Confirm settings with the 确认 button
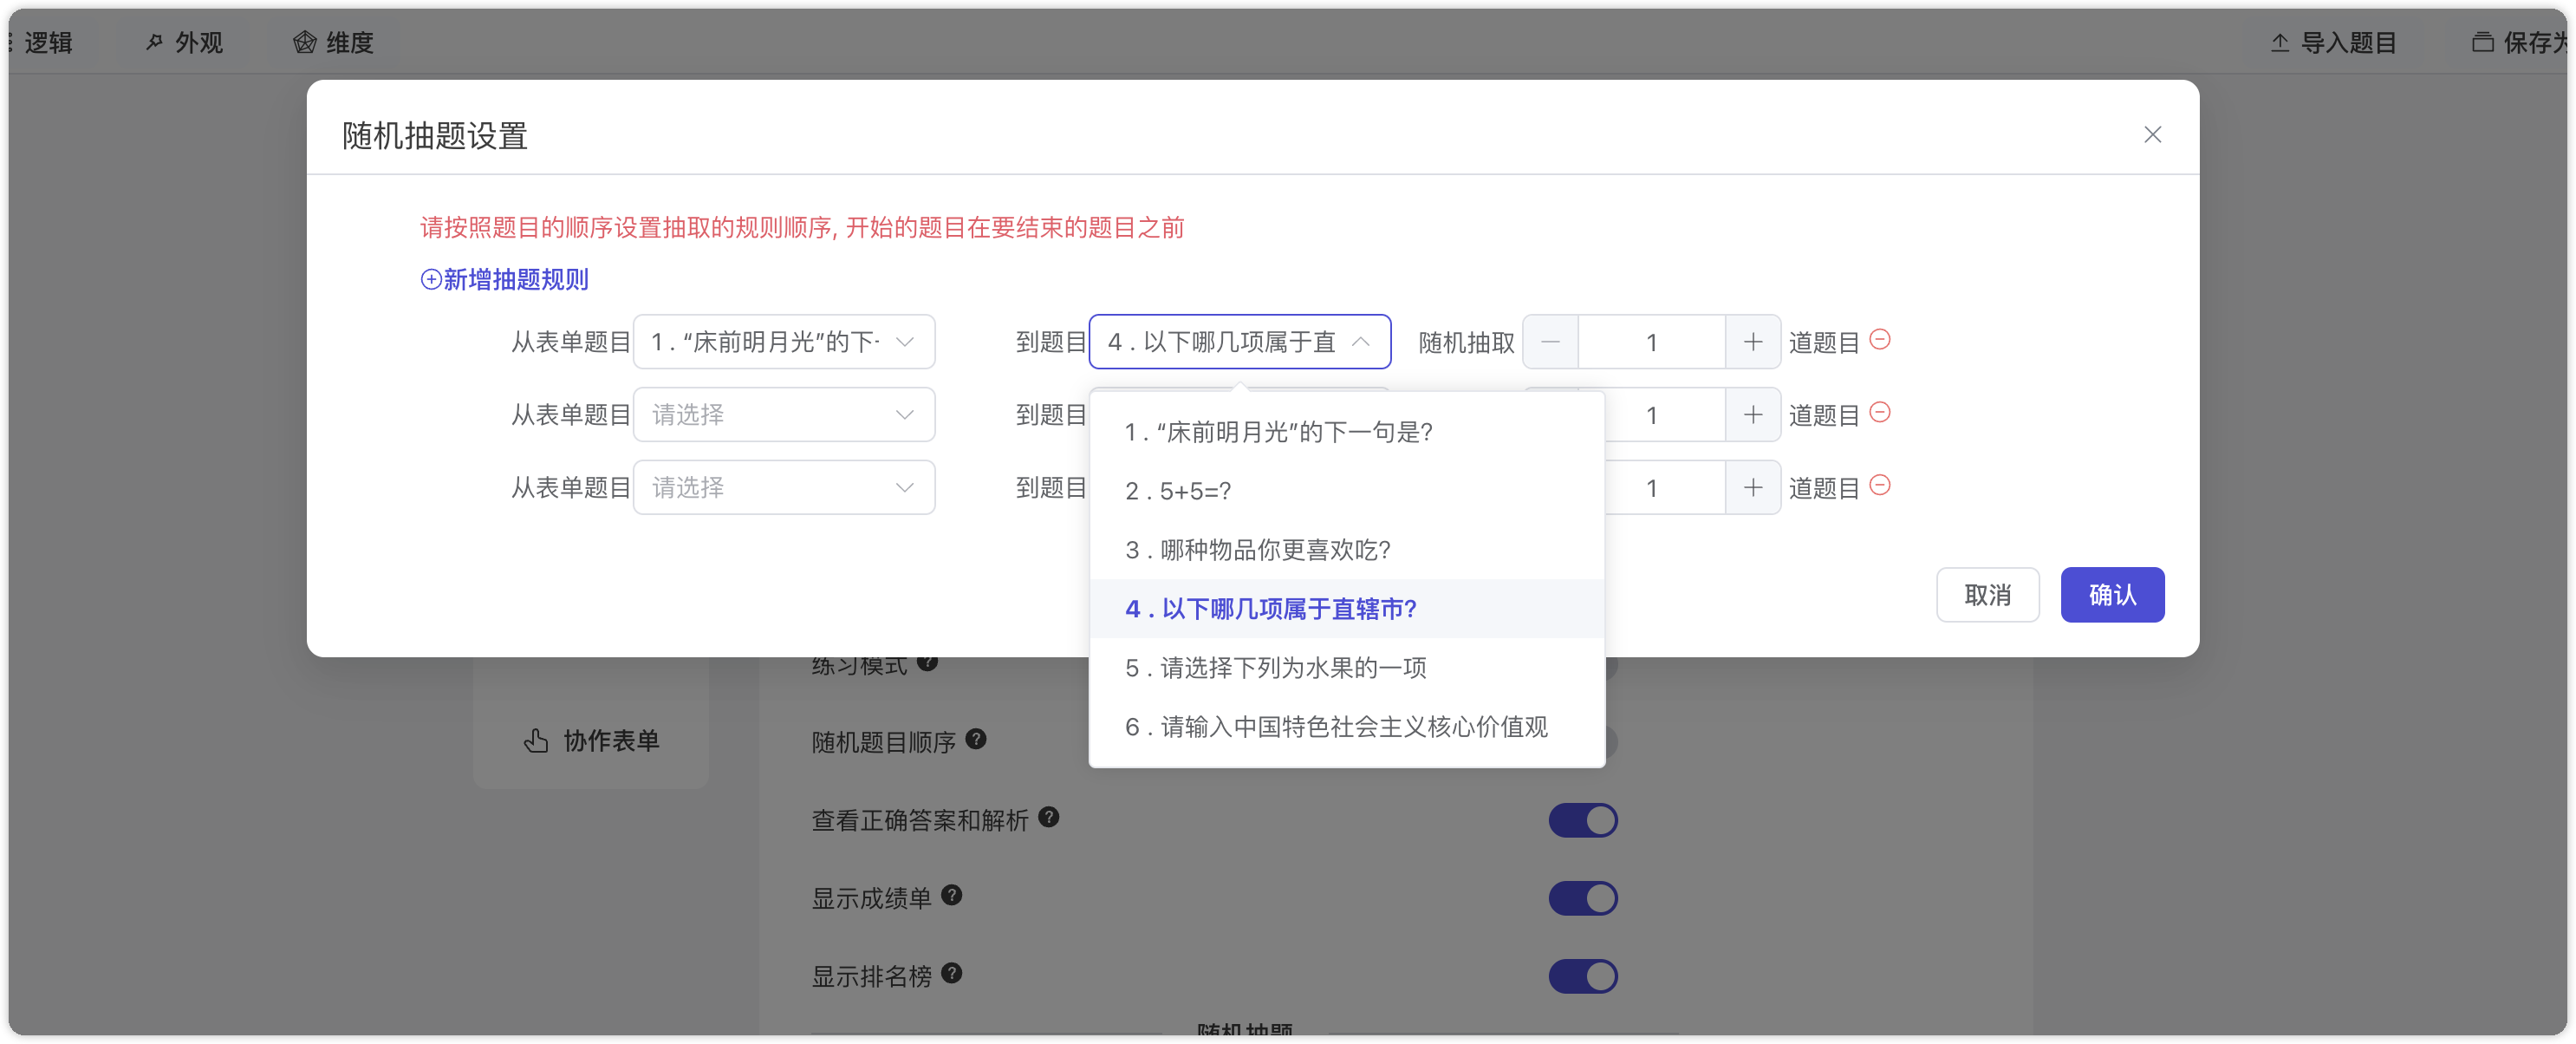Viewport: 2576px width, 1044px height. coord(2112,594)
